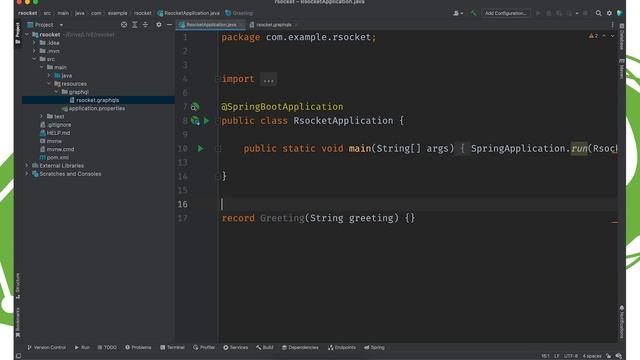Open the Project view dropdown
The height and width of the screenshot is (360, 640).
coord(61,25)
